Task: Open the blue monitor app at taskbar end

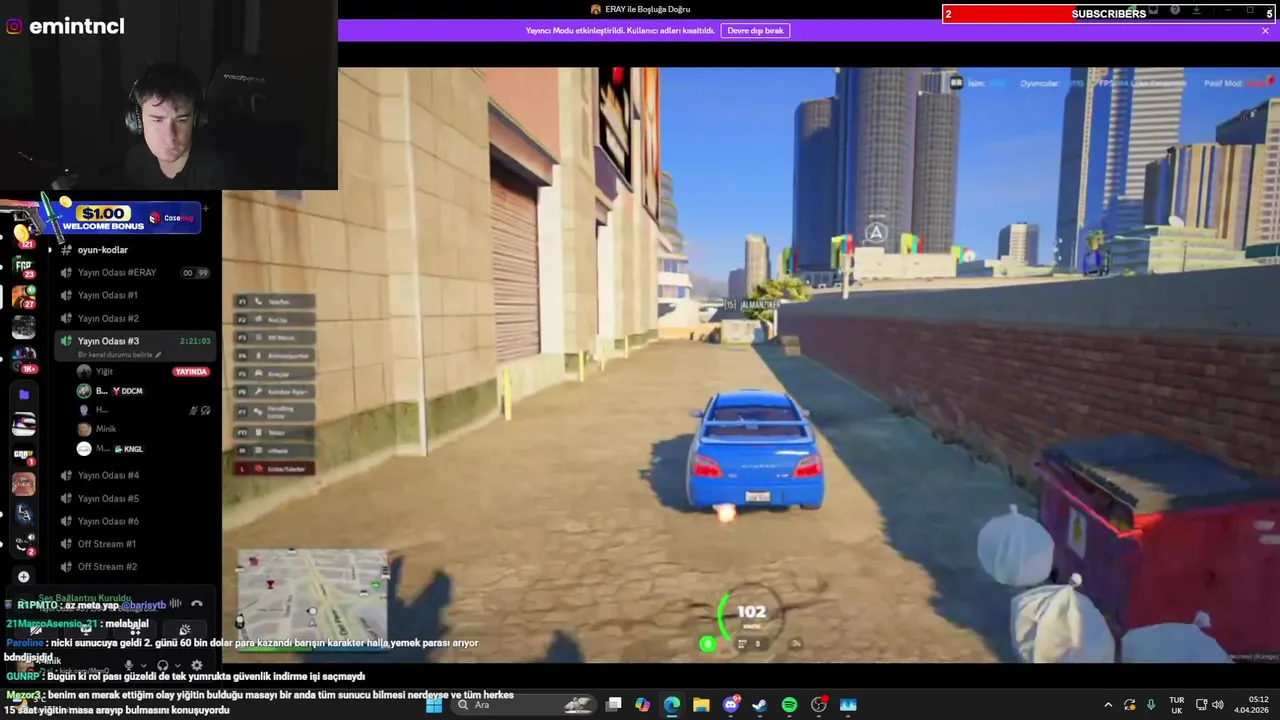Action: 848,705
